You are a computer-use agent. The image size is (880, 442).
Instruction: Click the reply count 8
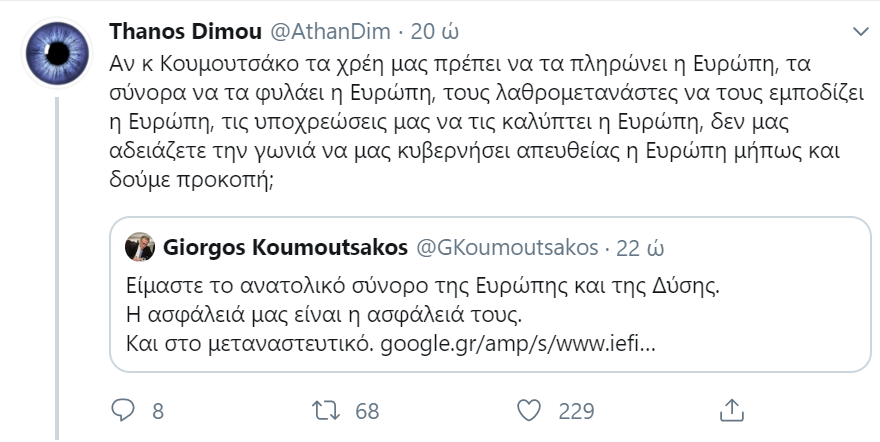(x=157, y=411)
